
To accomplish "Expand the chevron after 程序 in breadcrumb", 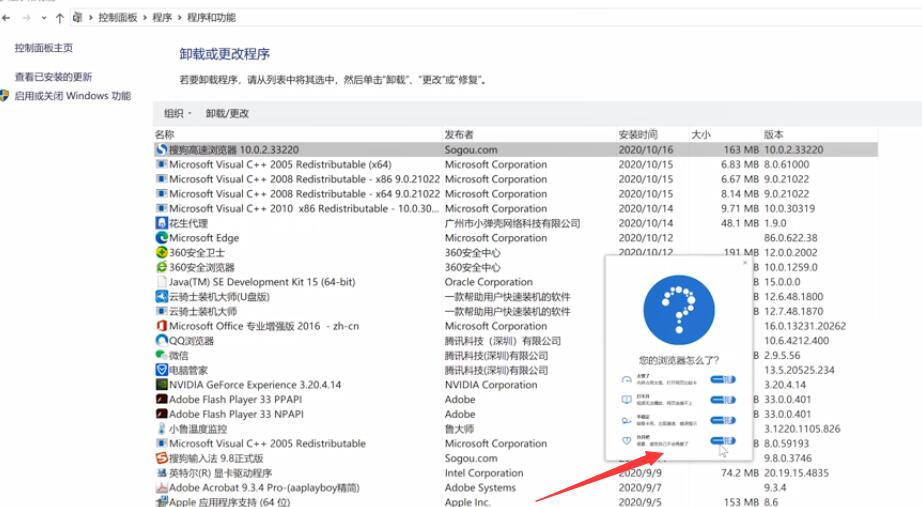I will click(x=179, y=18).
